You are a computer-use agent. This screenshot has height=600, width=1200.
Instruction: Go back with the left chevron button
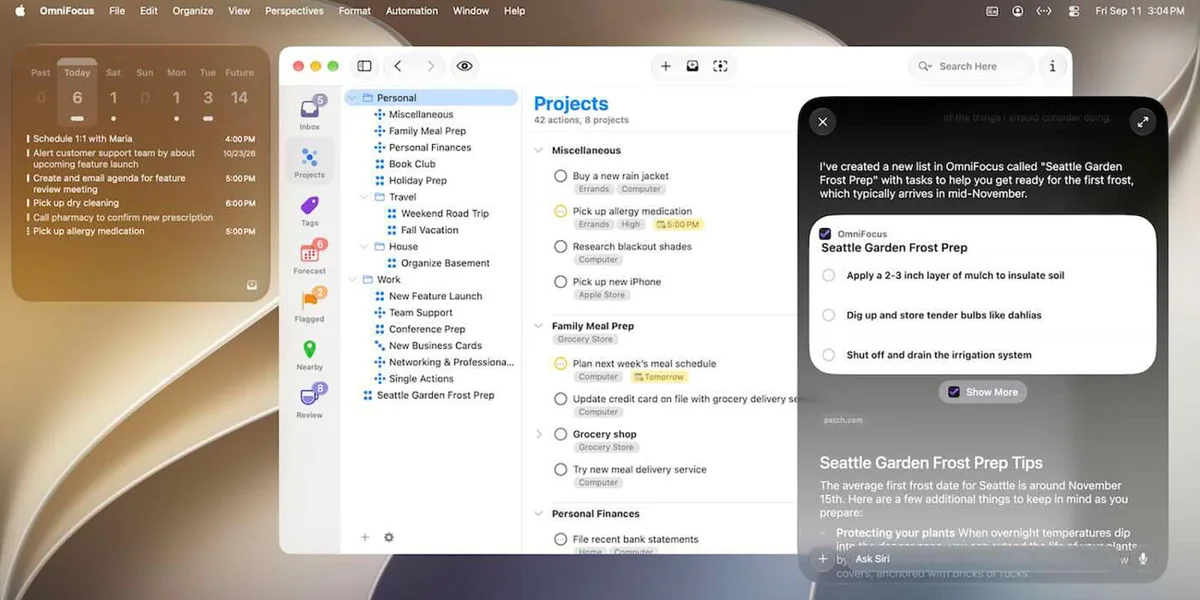tap(398, 66)
